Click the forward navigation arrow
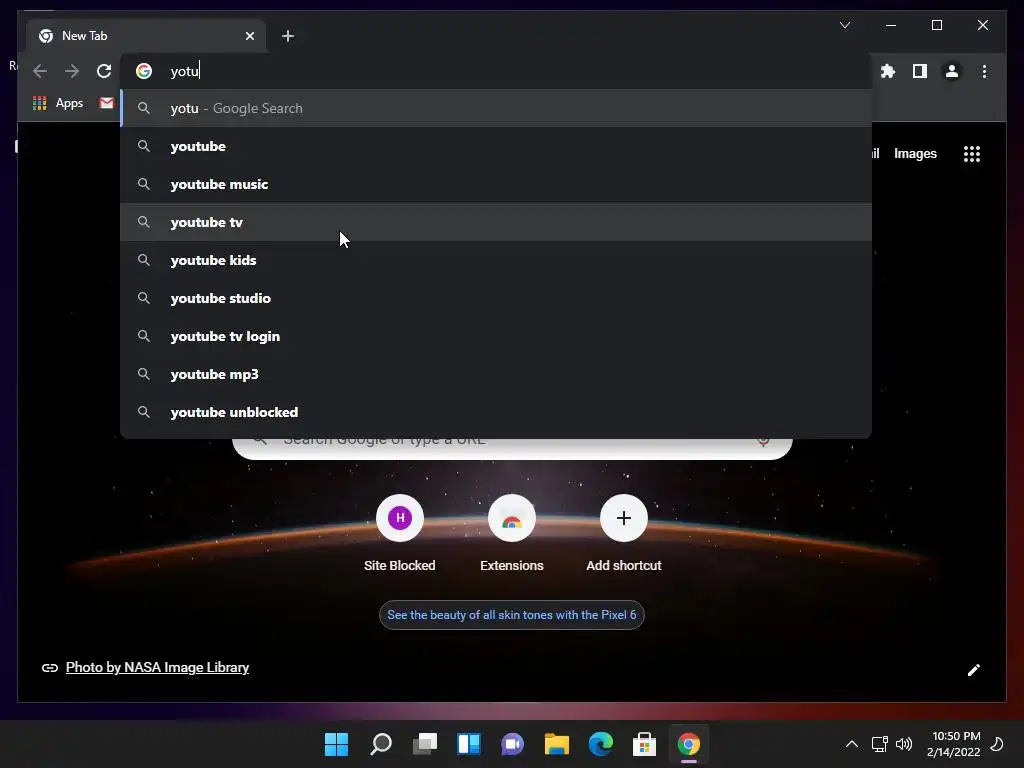This screenshot has height=768, width=1024. (x=72, y=71)
